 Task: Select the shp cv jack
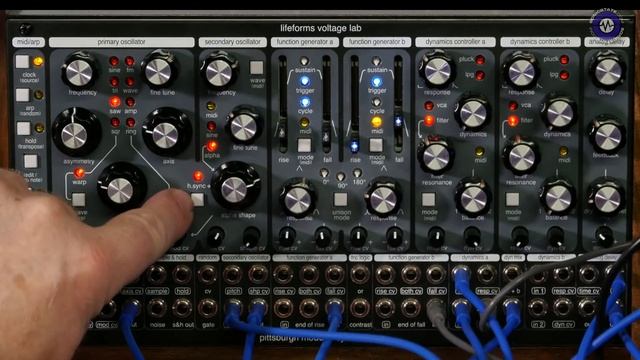pyautogui.click(x=258, y=275)
